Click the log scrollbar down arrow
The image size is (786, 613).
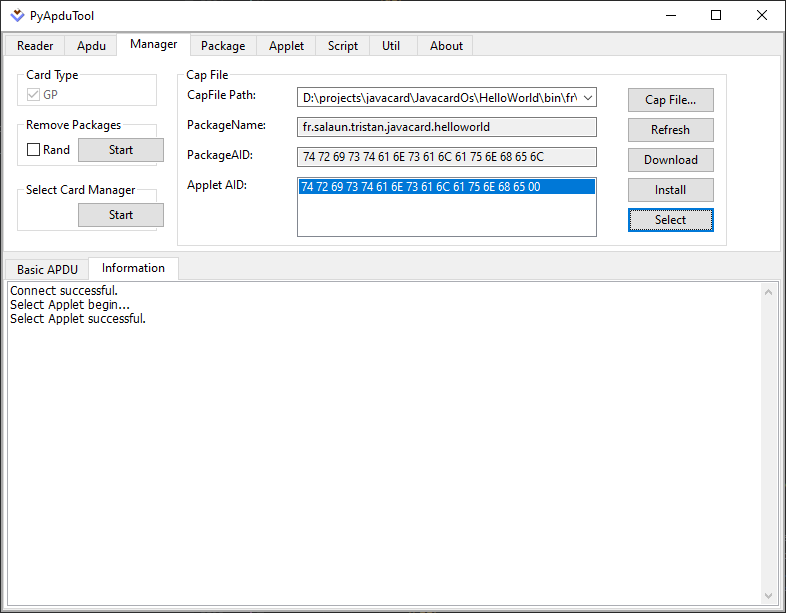click(x=769, y=596)
